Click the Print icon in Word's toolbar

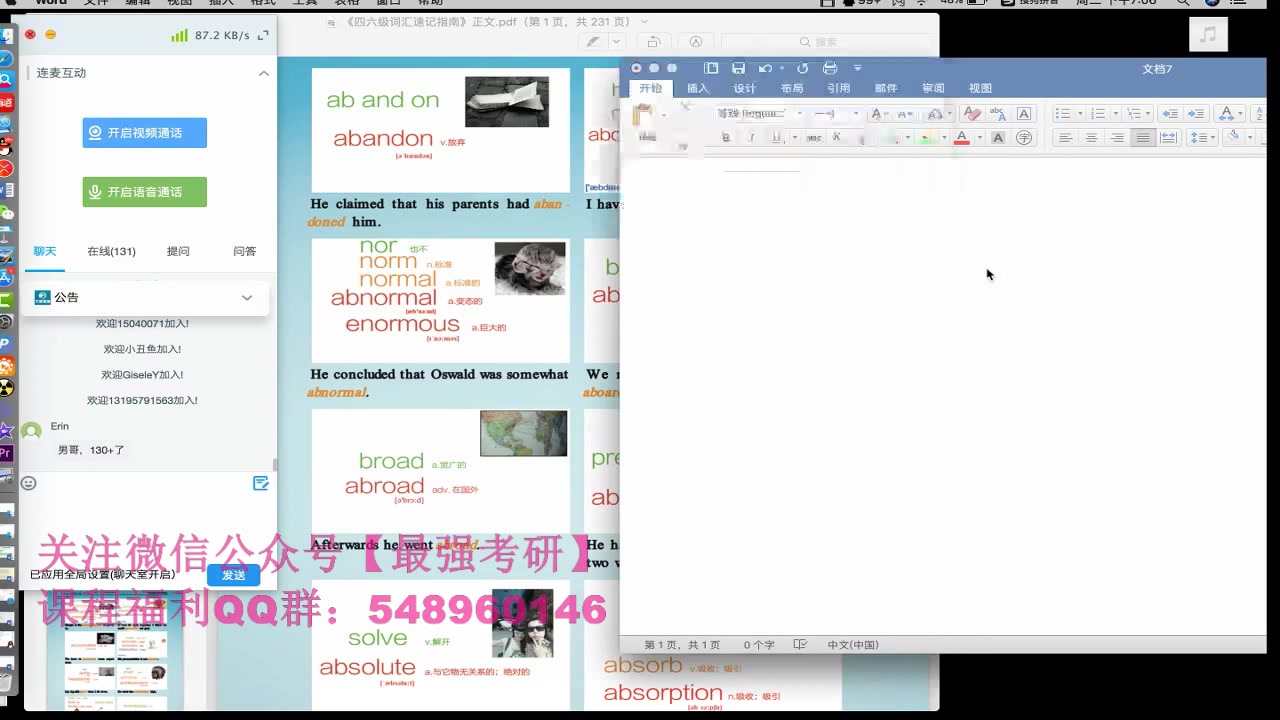coord(829,68)
